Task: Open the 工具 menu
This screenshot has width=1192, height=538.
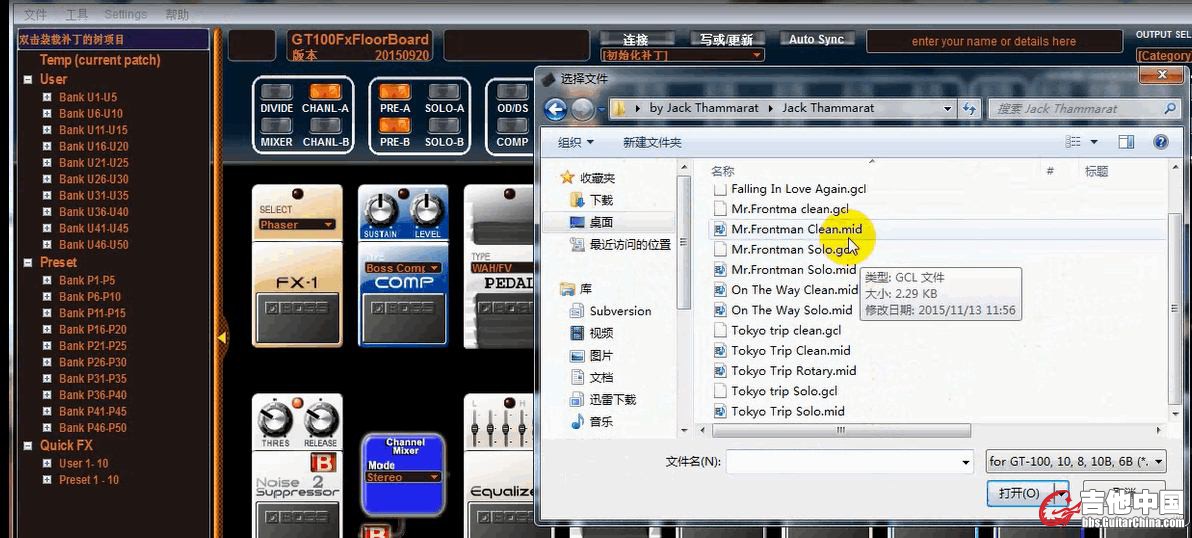Action: 76,14
